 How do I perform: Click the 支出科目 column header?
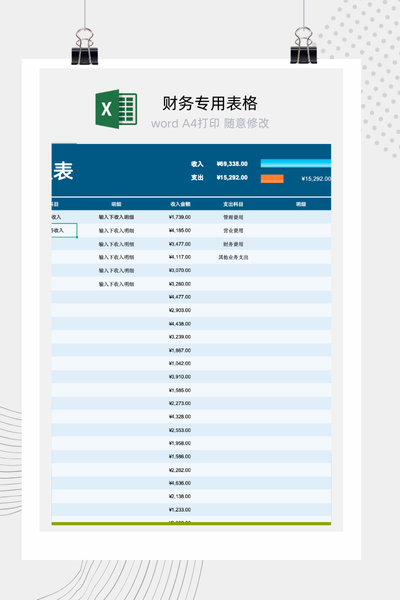tap(233, 204)
